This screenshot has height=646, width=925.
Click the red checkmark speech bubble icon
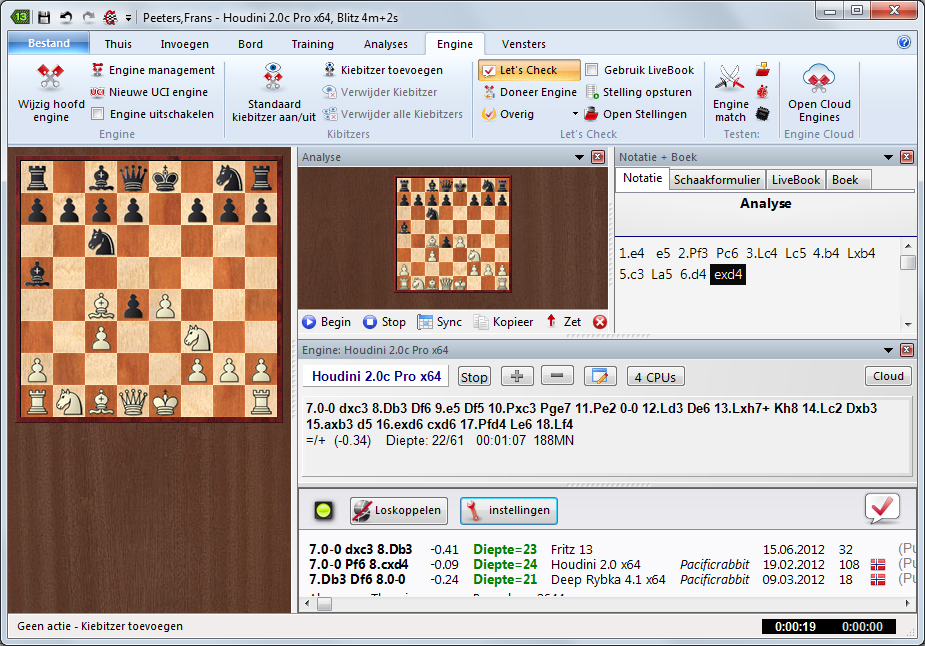882,509
